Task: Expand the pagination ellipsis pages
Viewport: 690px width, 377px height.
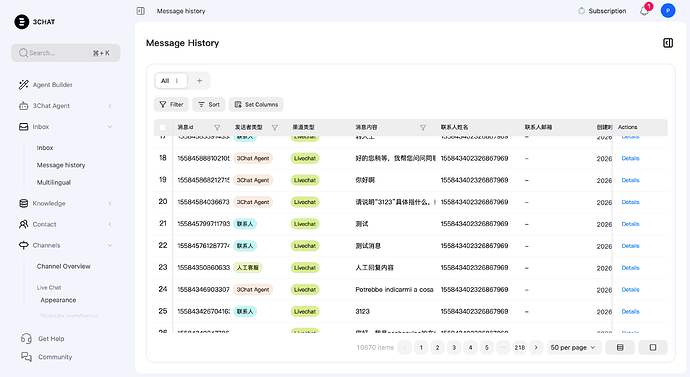Action: [x=503, y=348]
